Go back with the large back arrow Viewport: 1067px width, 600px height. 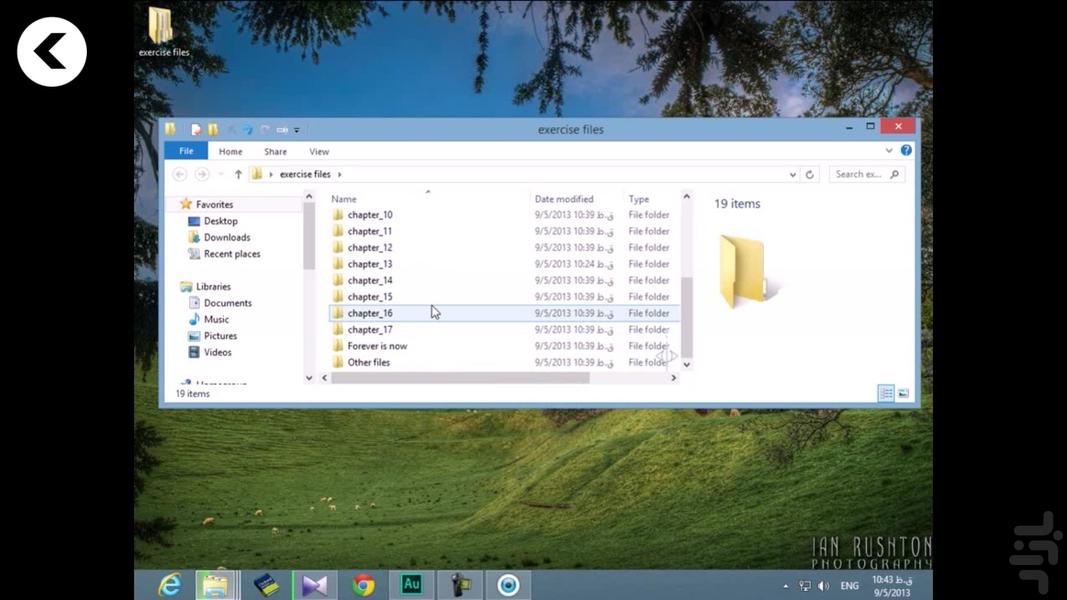coord(52,52)
